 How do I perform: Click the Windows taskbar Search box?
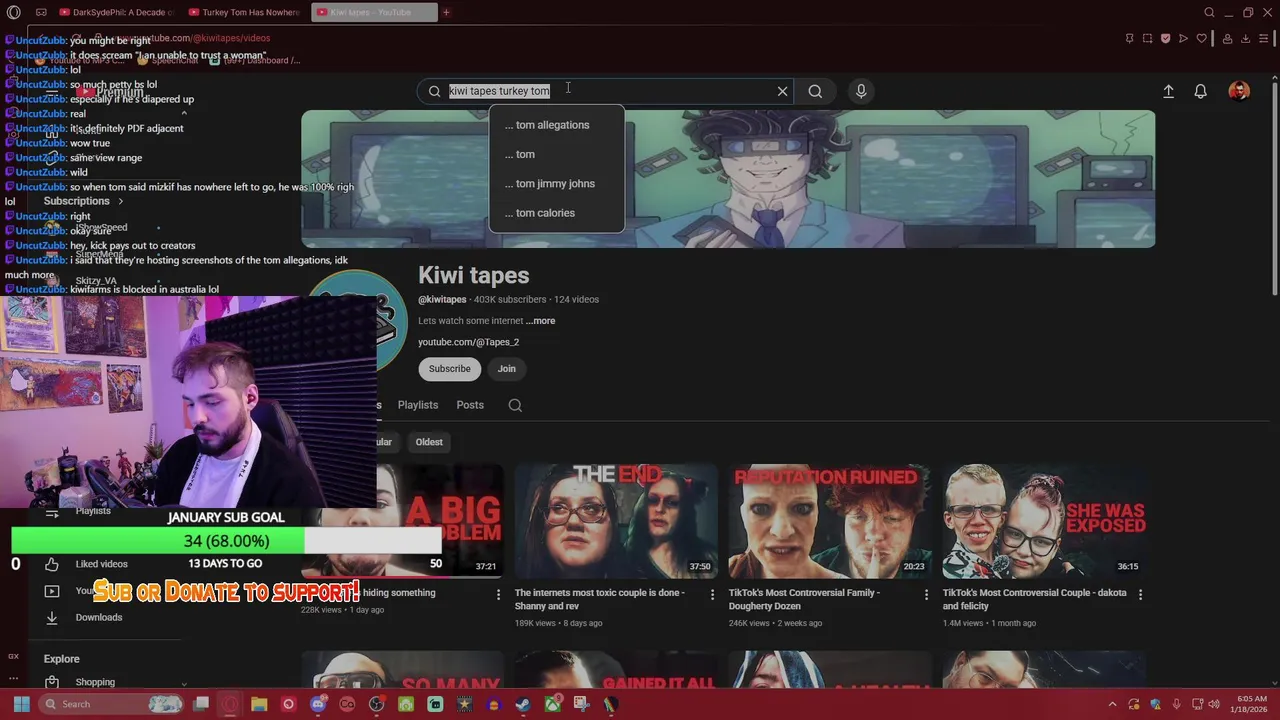click(111, 704)
